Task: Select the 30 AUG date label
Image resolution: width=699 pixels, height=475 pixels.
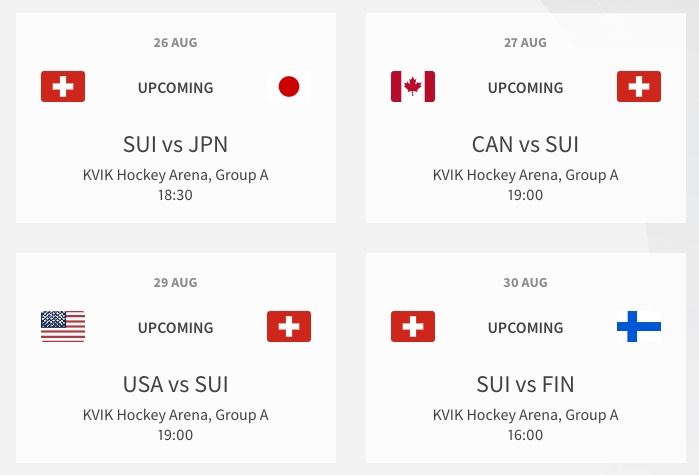Action: point(526,283)
